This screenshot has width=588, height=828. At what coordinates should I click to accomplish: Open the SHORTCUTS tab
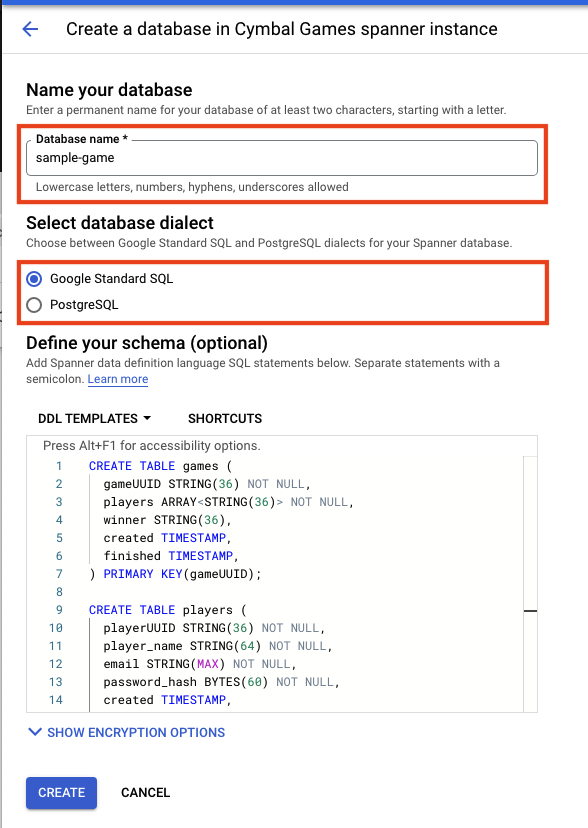(x=225, y=418)
